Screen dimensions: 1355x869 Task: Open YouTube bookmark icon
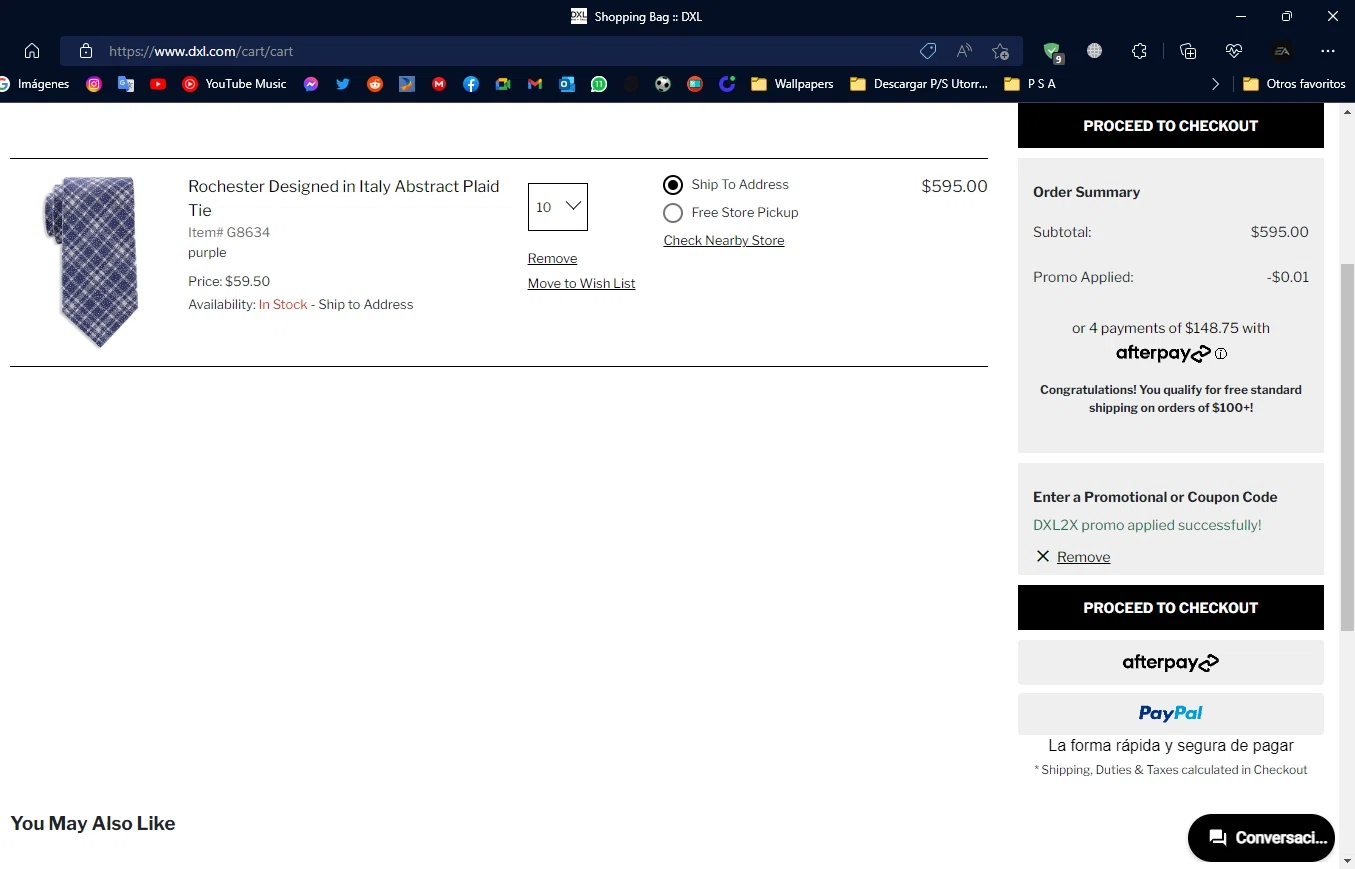158,84
